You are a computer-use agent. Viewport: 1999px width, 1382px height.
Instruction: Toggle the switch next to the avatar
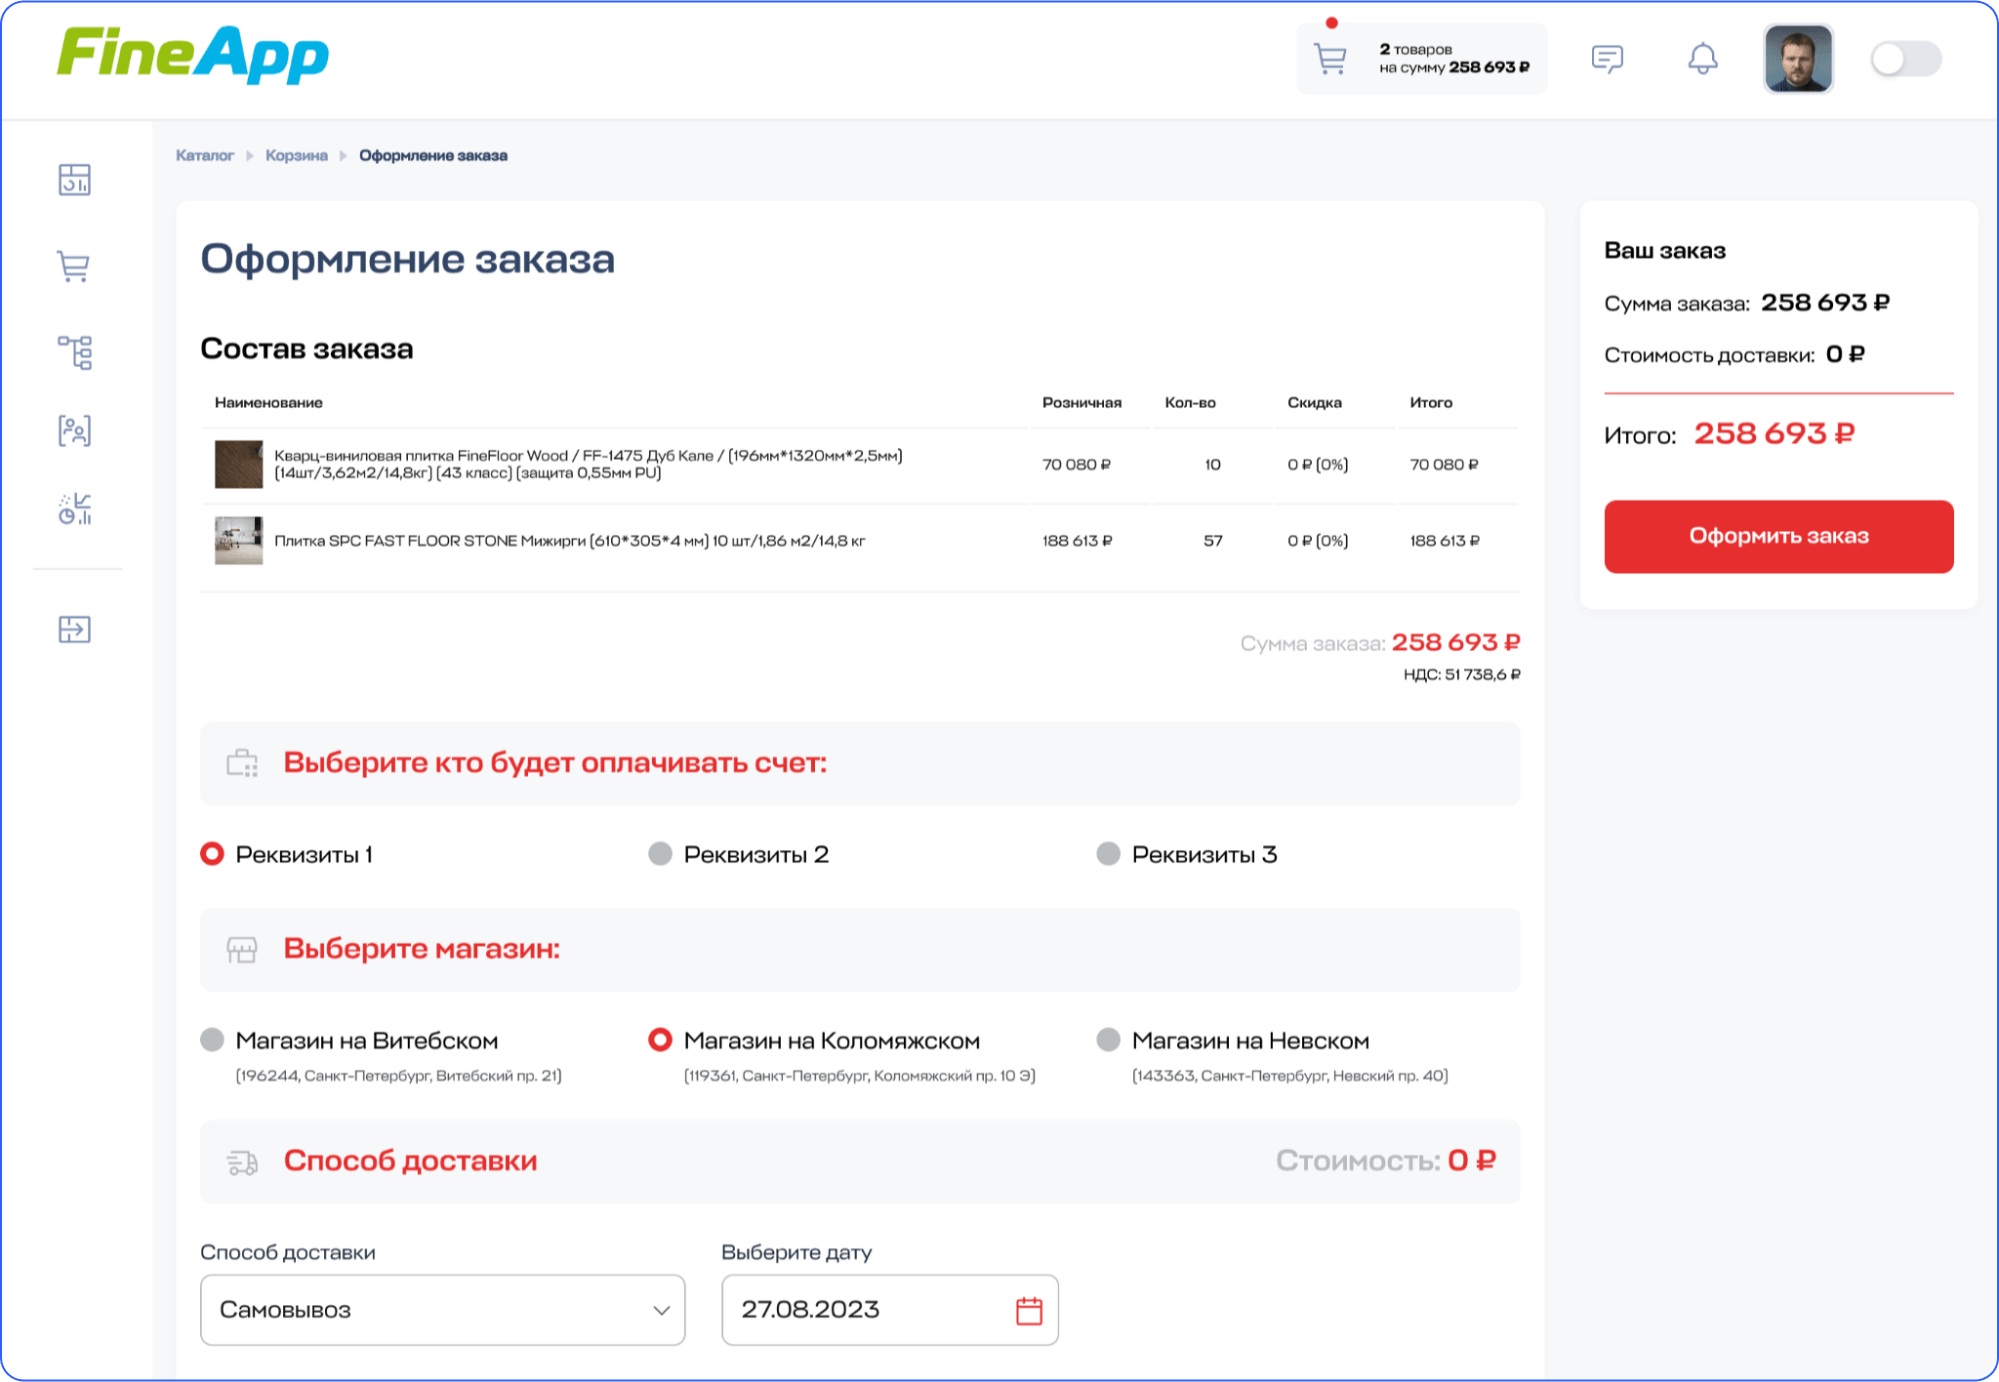pos(1905,59)
